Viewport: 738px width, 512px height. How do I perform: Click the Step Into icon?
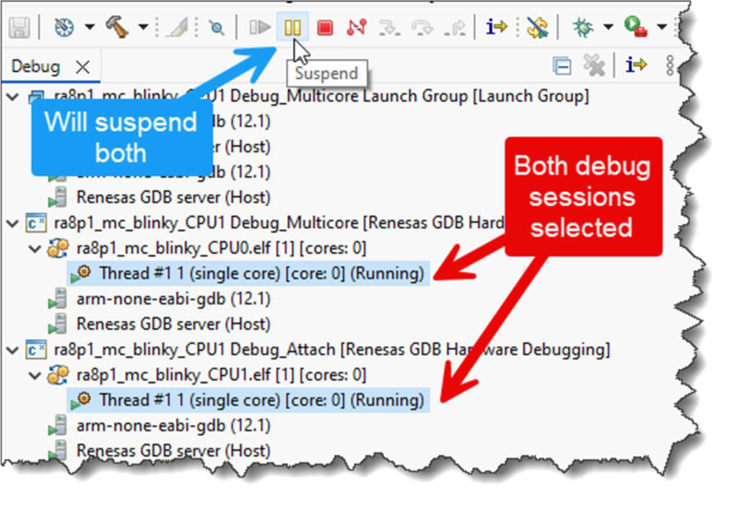click(389, 28)
